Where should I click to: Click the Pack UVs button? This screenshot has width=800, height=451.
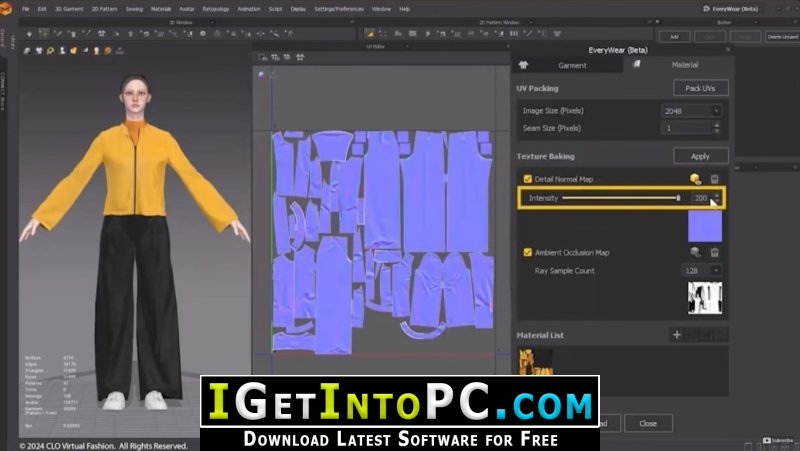coord(701,88)
